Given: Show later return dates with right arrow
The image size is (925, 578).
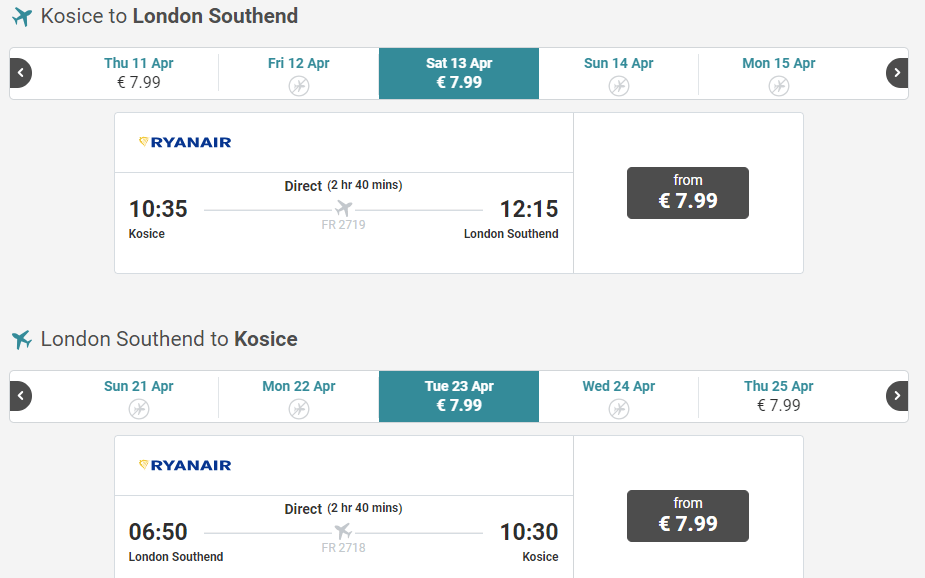Looking at the screenshot, I should 898,396.
